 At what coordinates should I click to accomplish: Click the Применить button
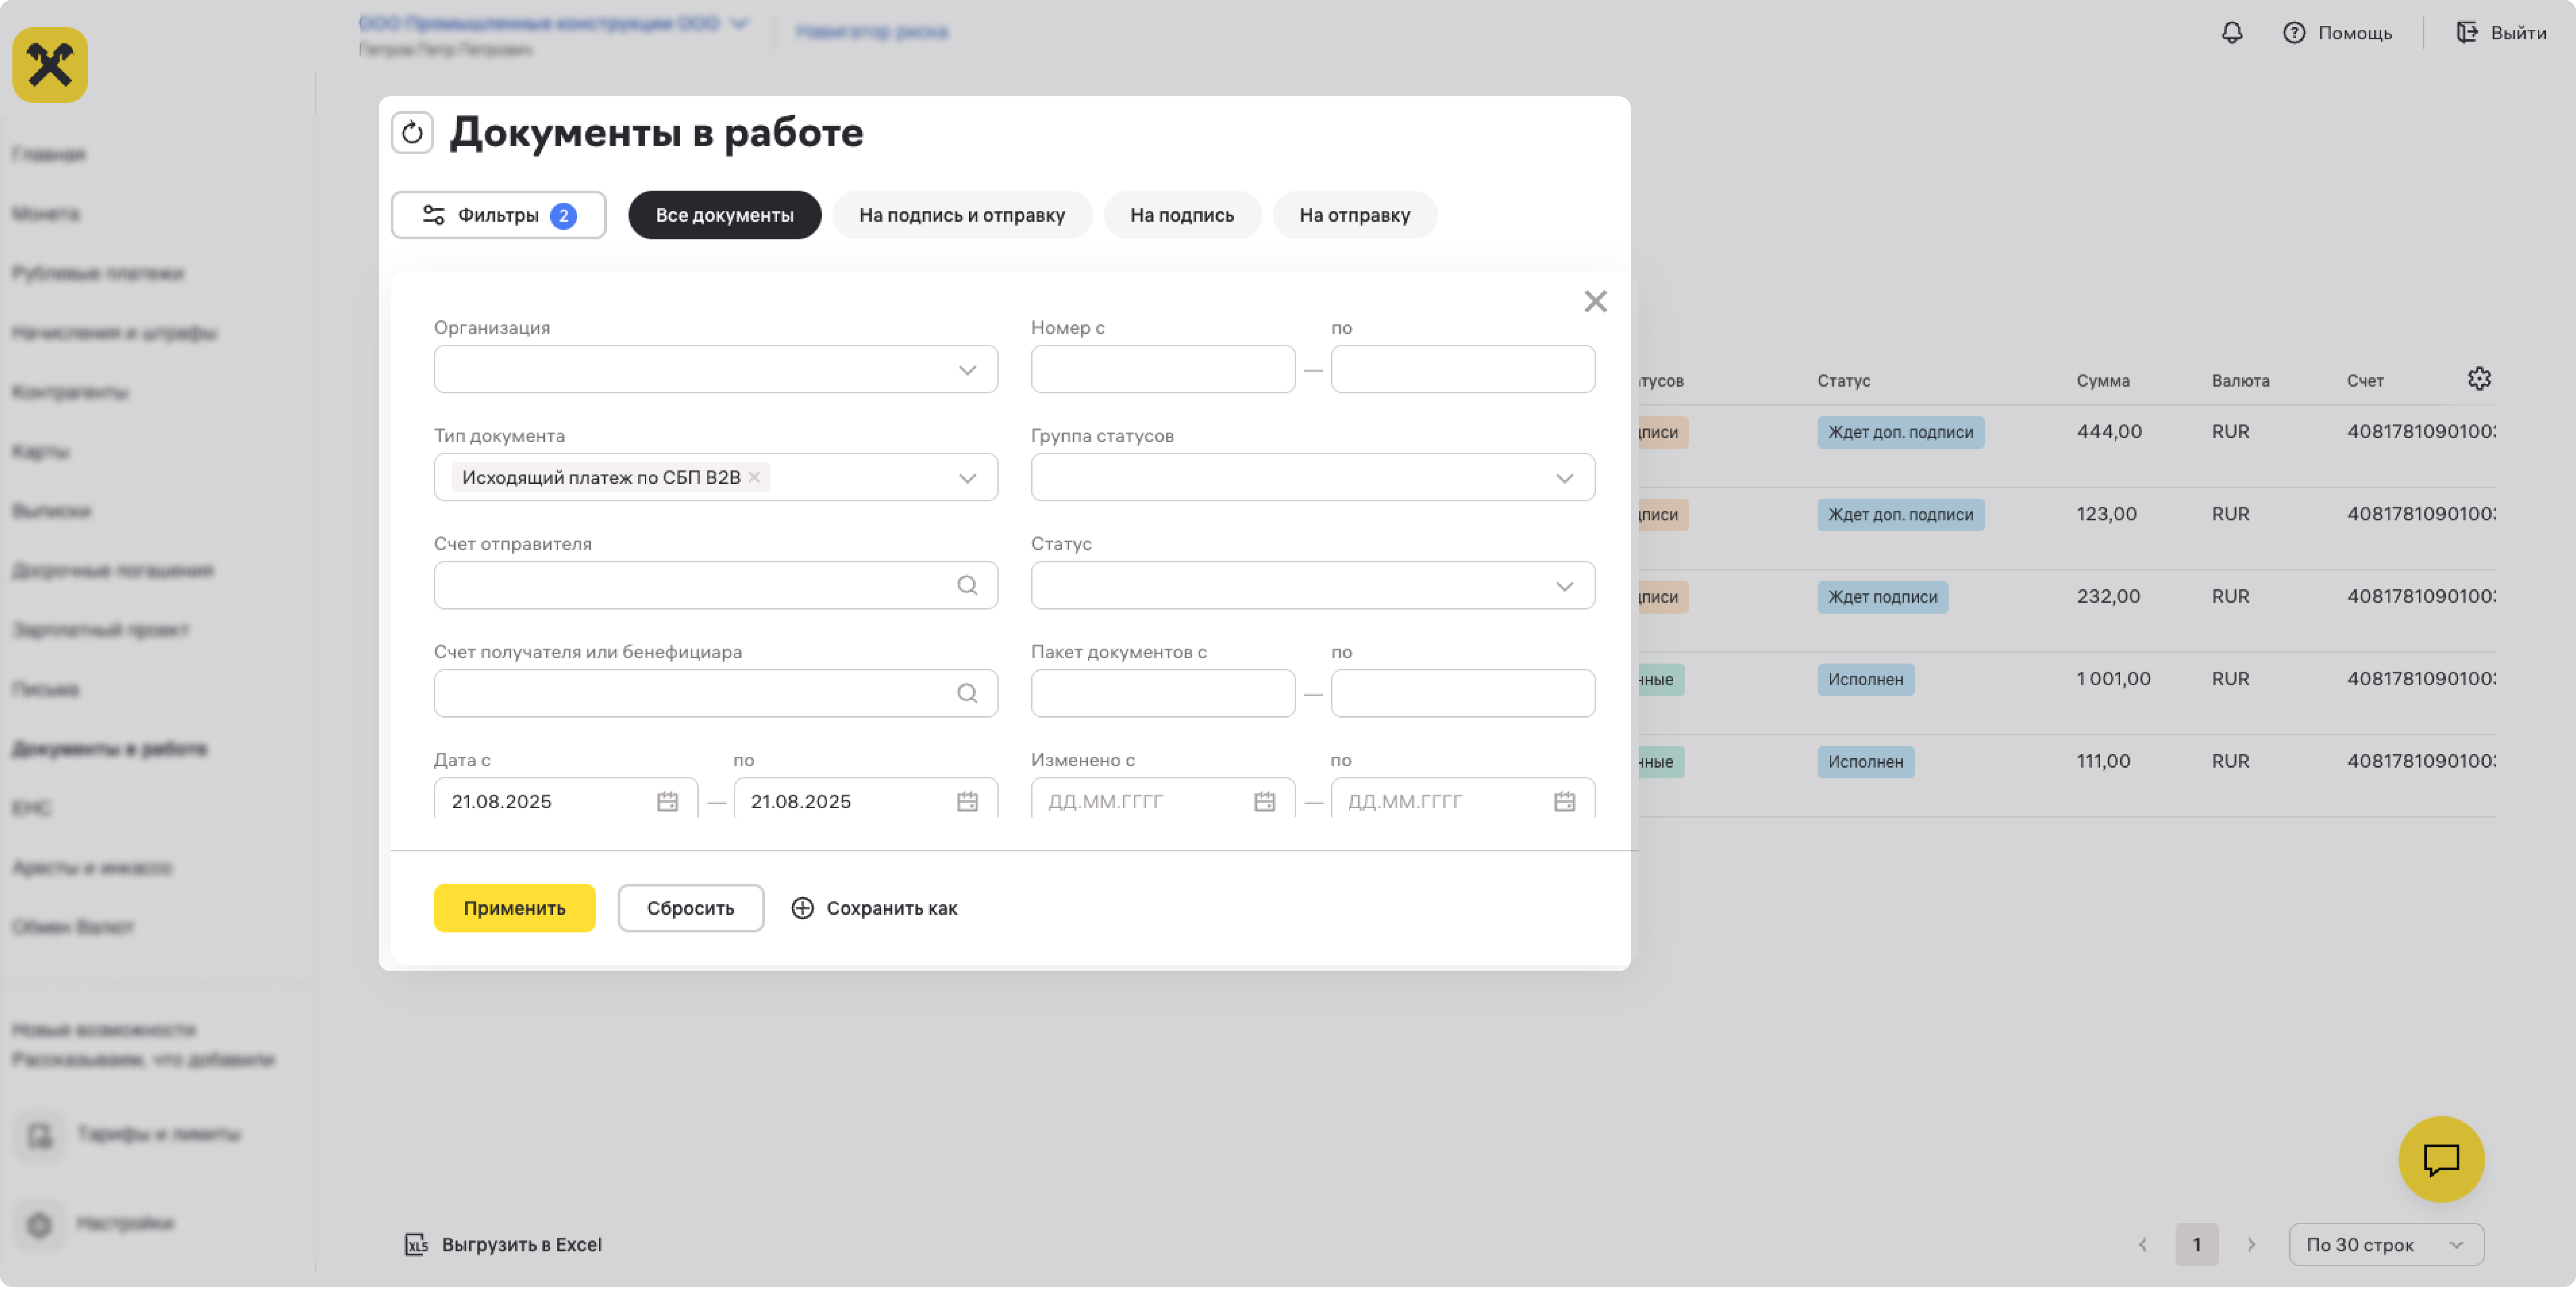click(x=514, y=908)
